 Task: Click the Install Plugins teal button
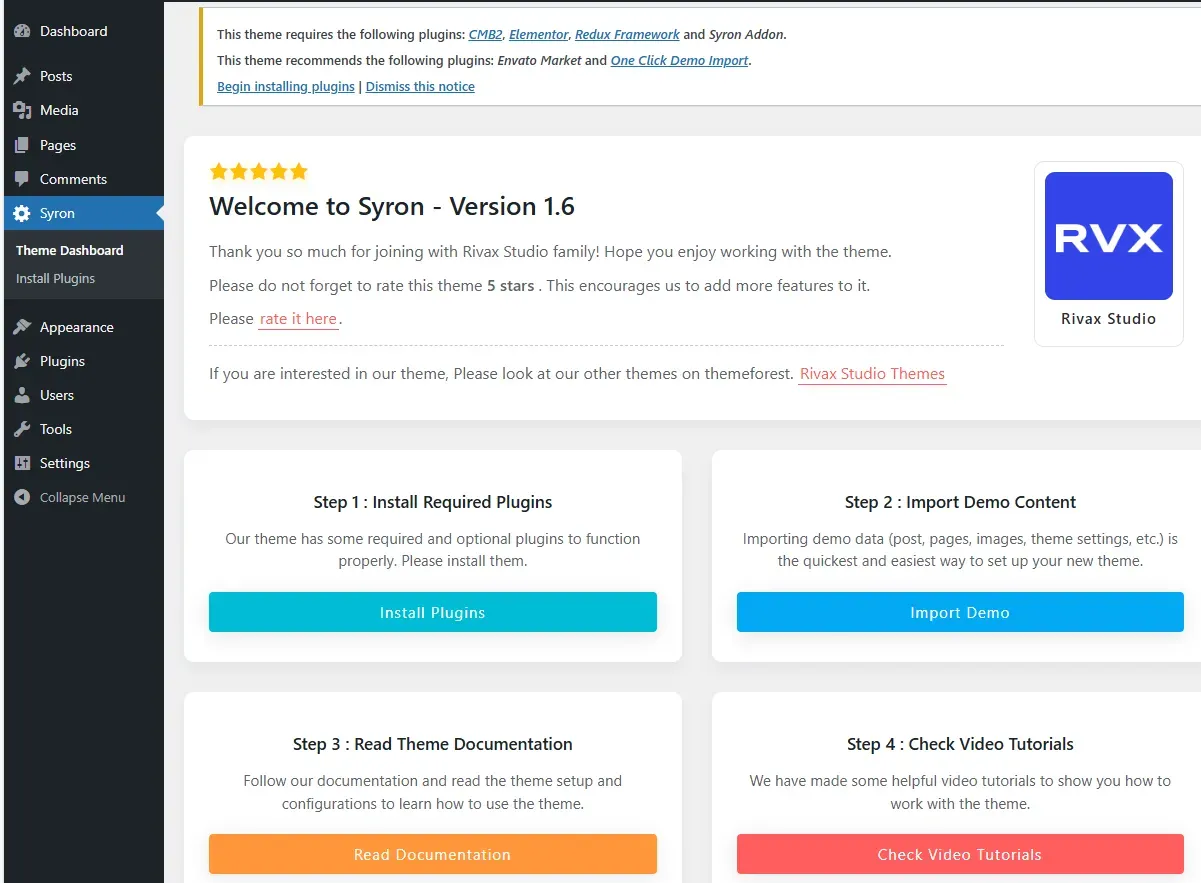tap(433, 612)
